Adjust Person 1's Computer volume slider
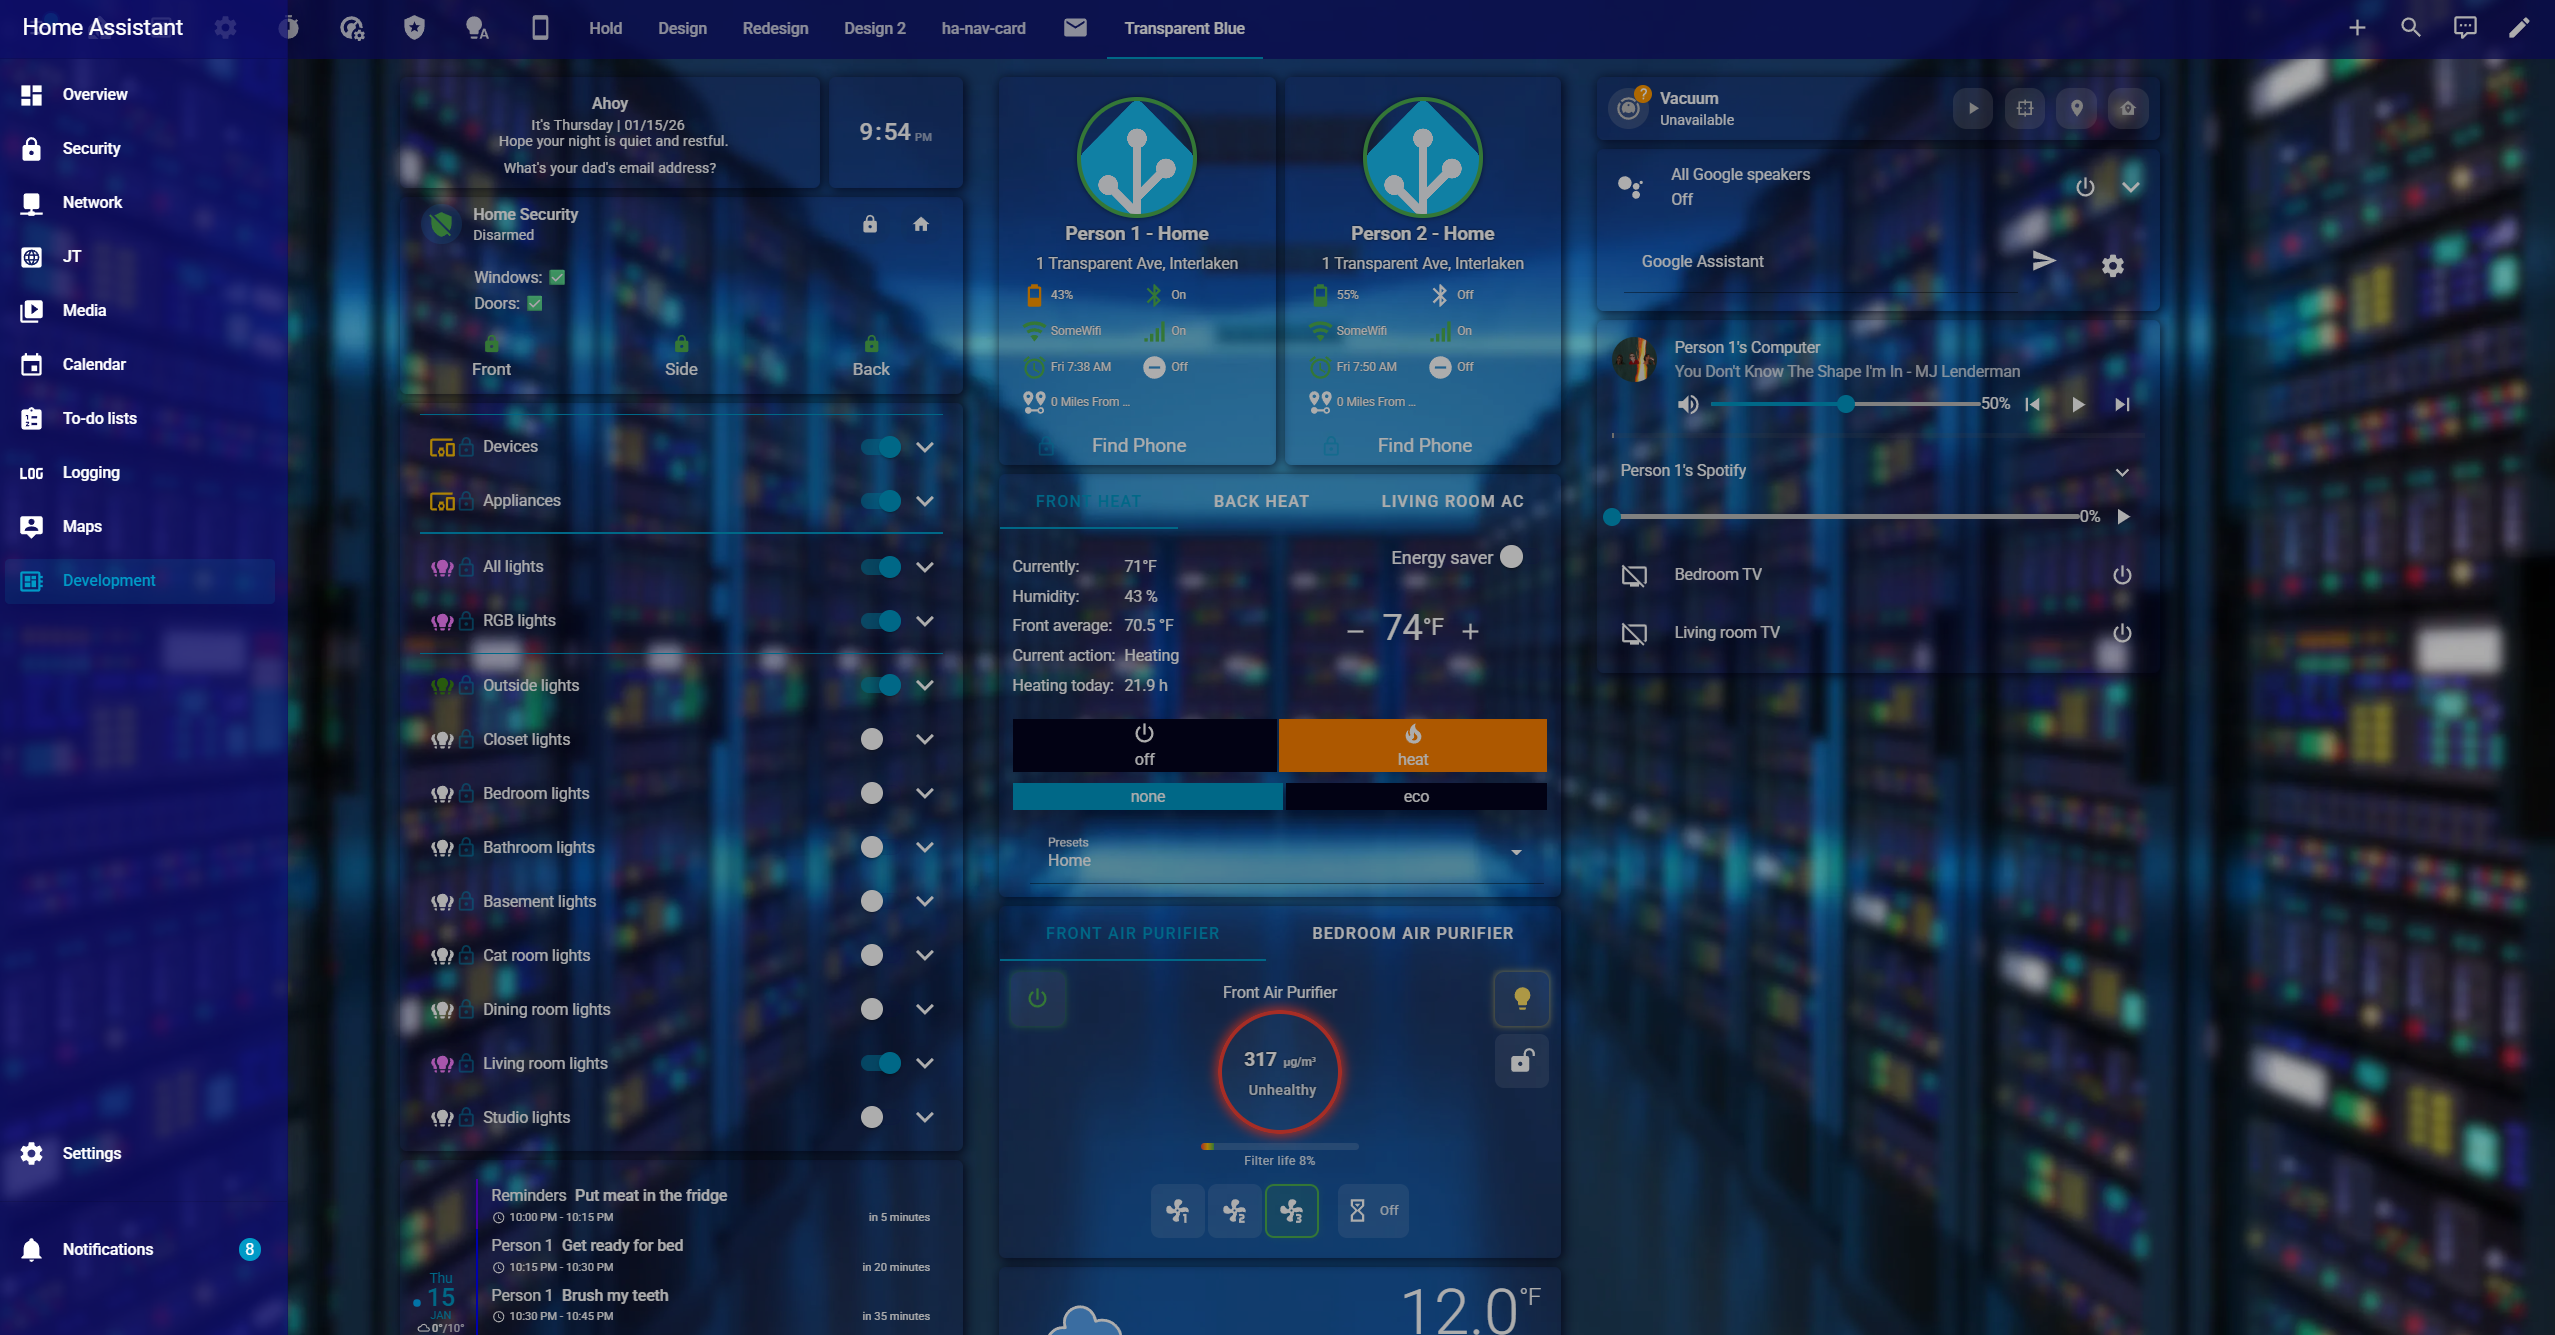Image resolution: width=2555 pixels, height=1335 pixels. pyautogui.click(x=1845, y=404)
